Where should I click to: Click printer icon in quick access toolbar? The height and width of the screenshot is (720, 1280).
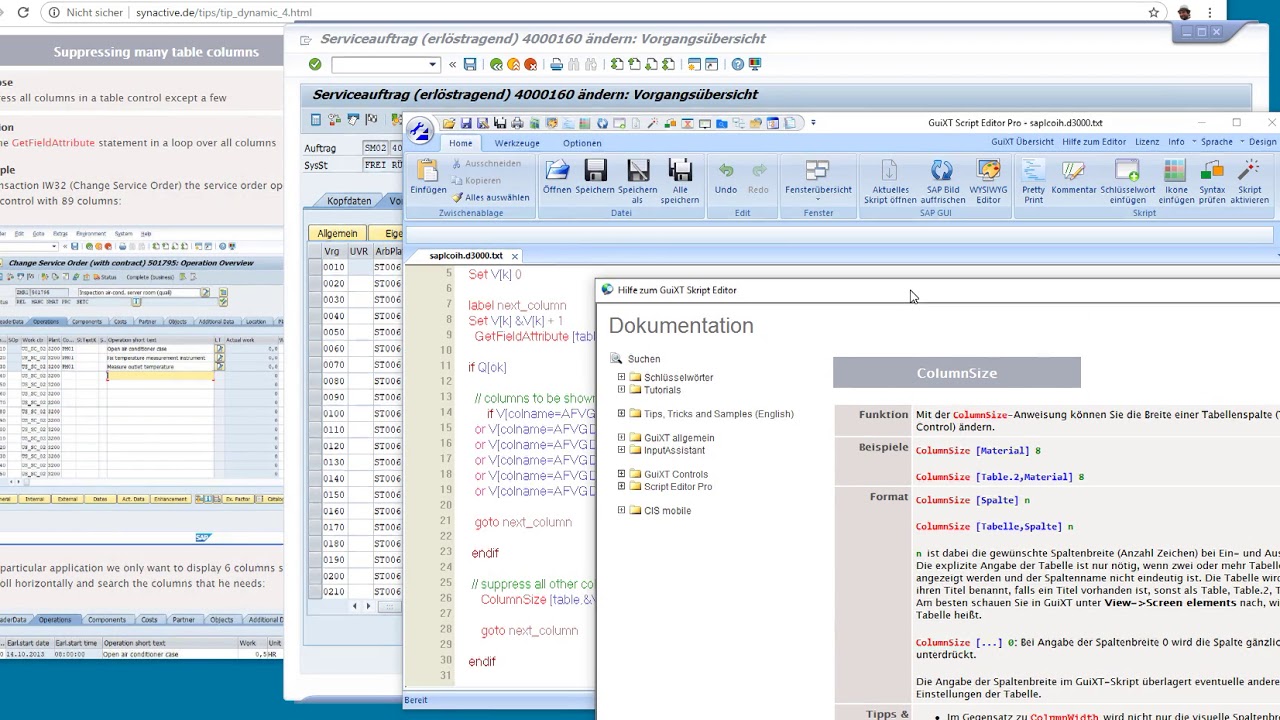click(517, 123)
